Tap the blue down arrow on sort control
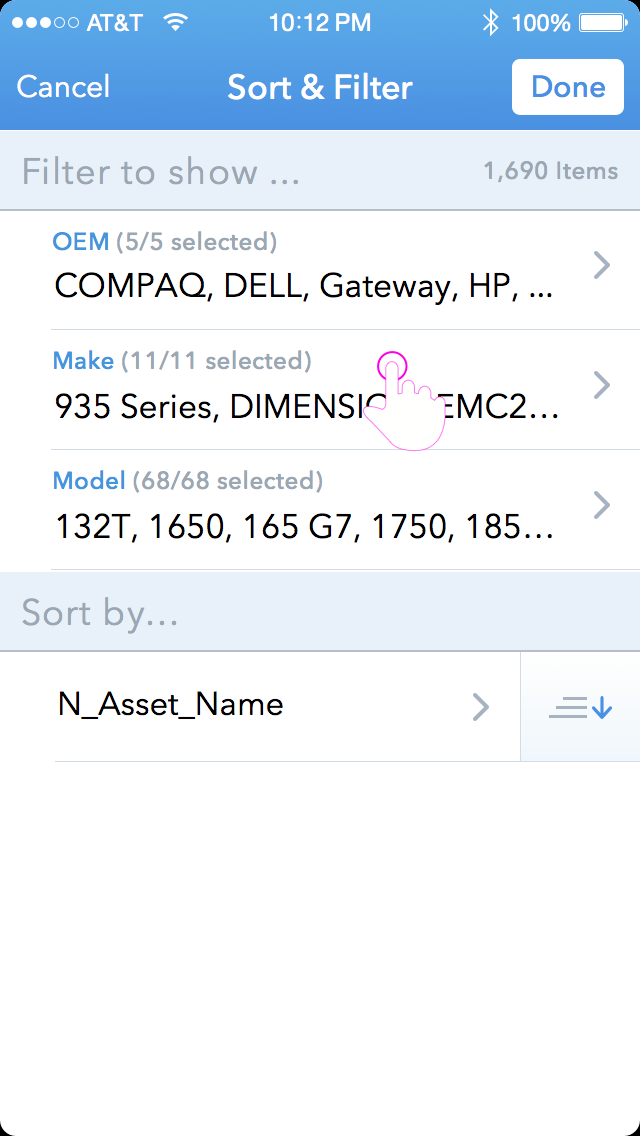 pos(602,706)
